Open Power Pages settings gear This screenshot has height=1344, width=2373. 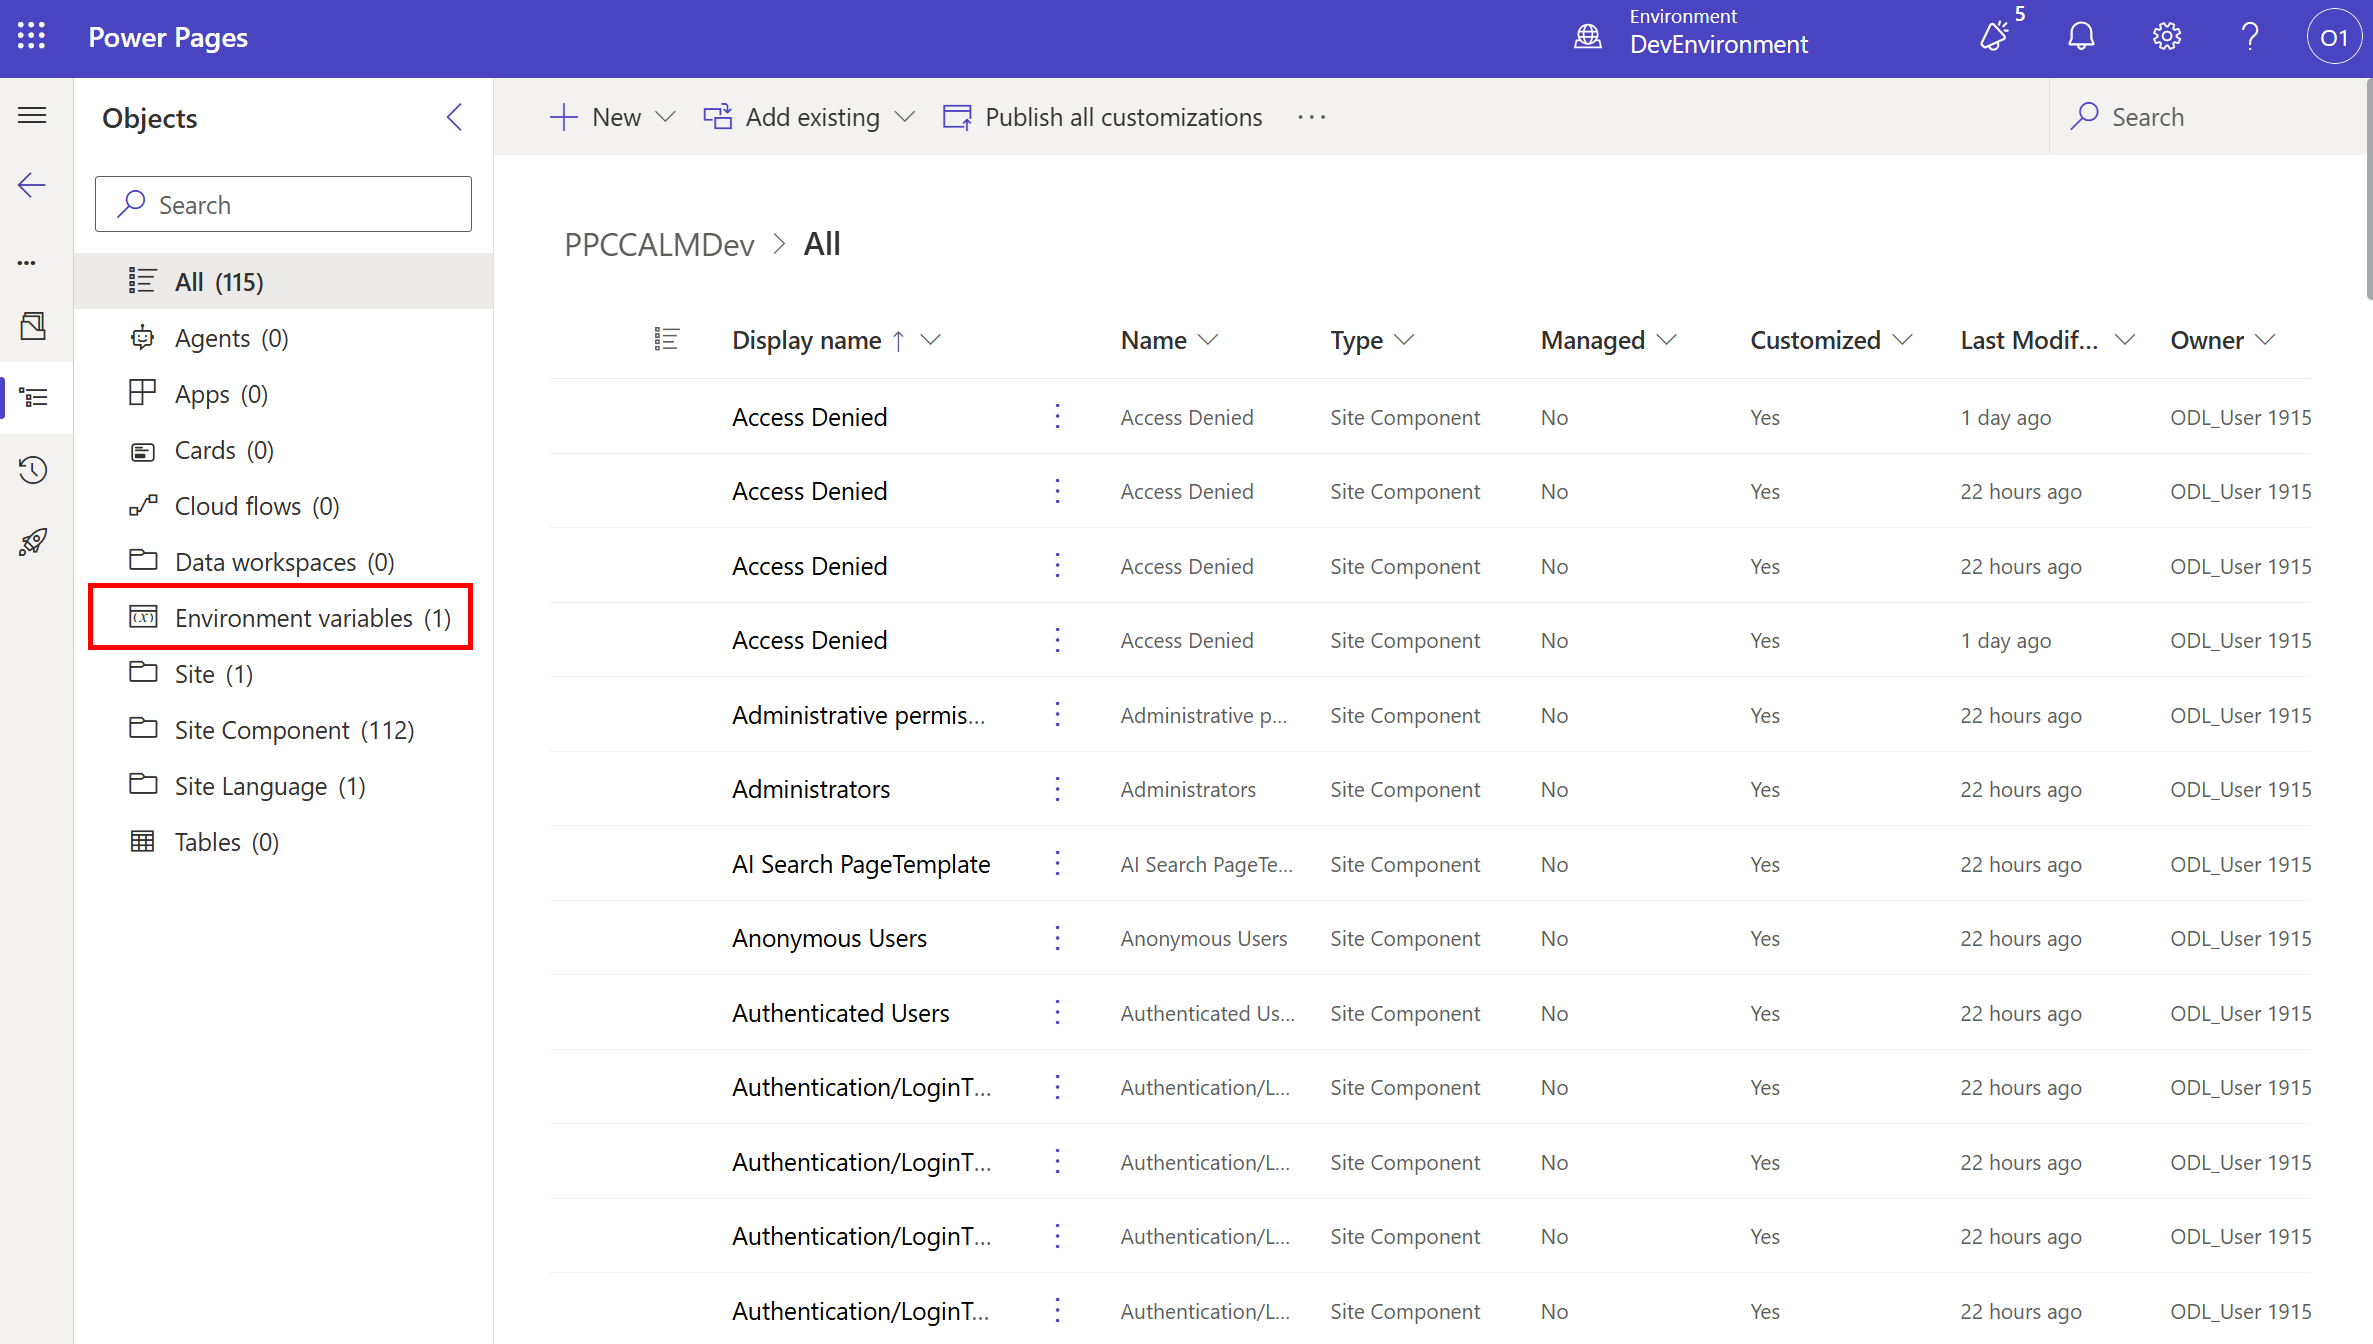pyautogui.click(x=2166, y=36)
